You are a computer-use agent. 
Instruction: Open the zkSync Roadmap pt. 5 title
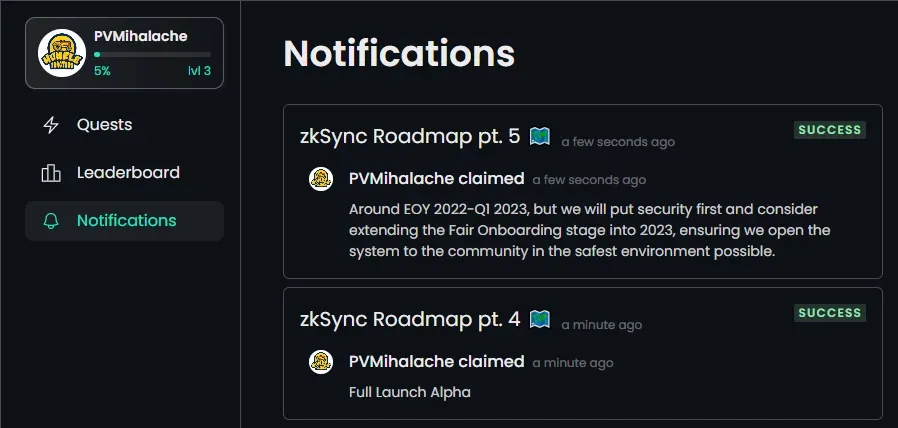point(410,137)
